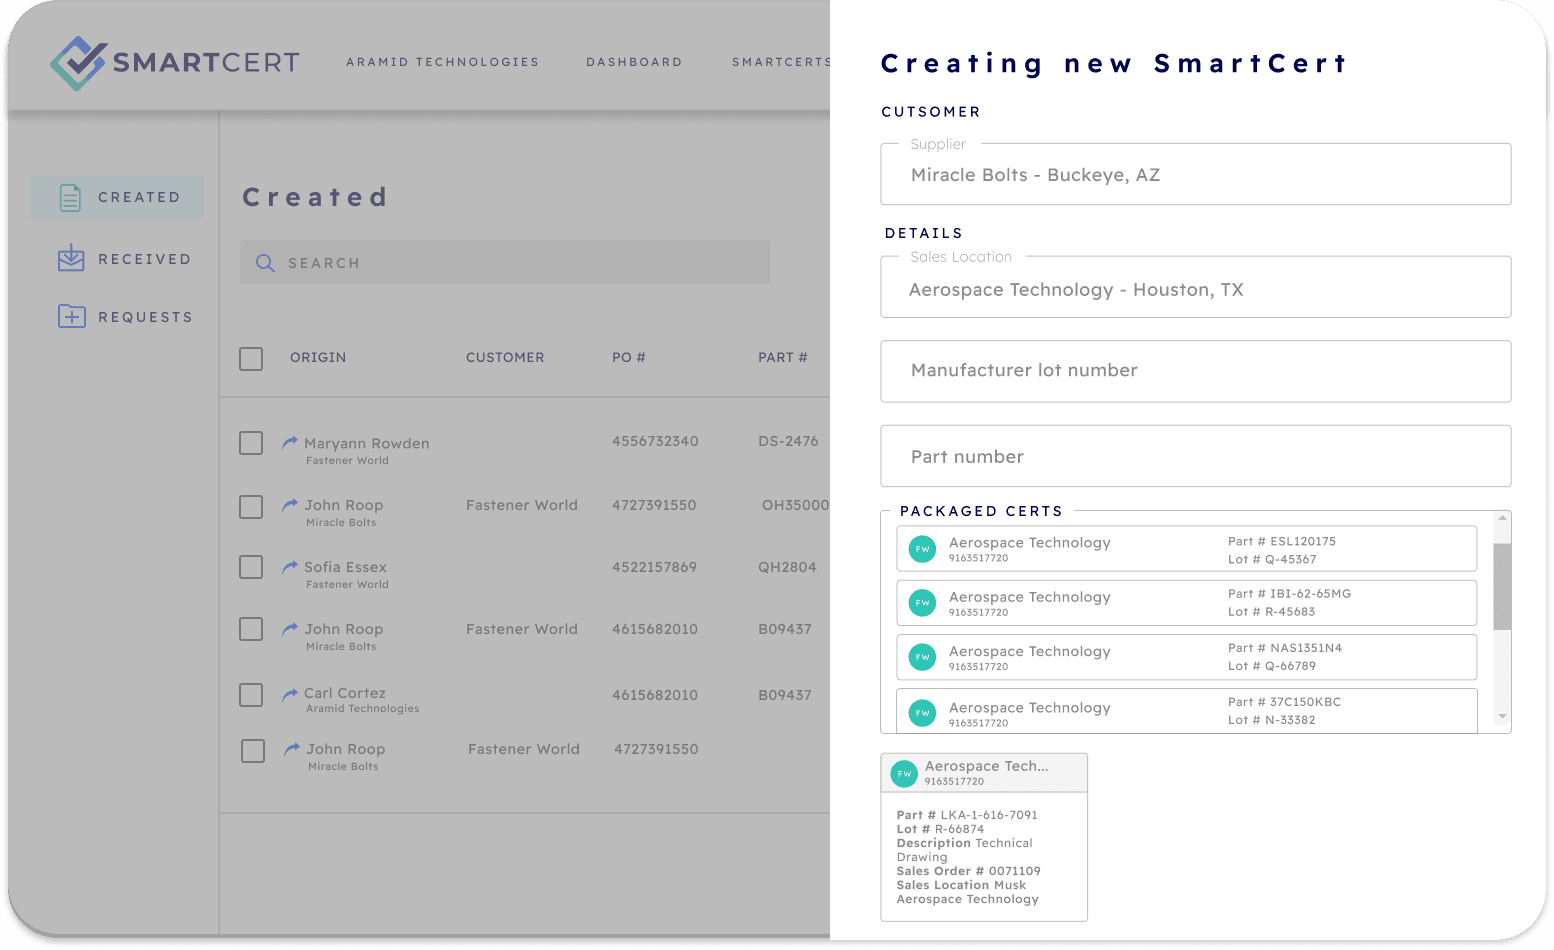Click the FW badge on the LKA-1-616-7091 card
This screenshot has height=950, width=1554.
click(904, 773)
